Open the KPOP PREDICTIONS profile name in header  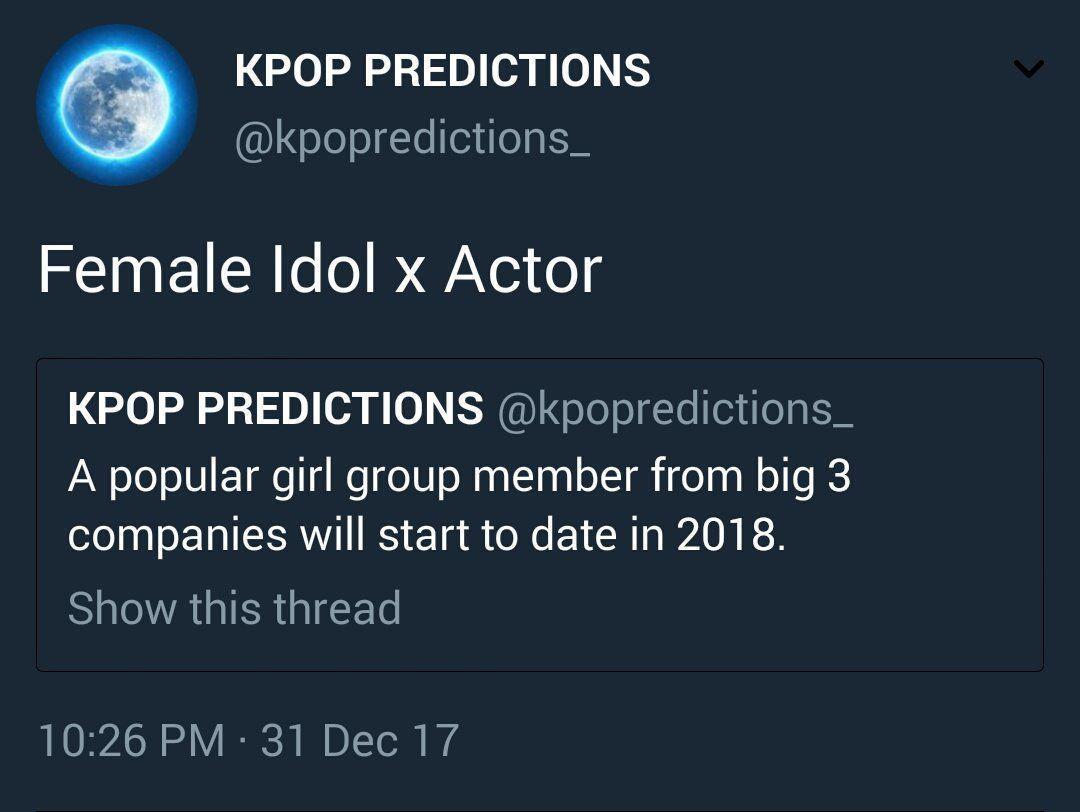point(442,70)
